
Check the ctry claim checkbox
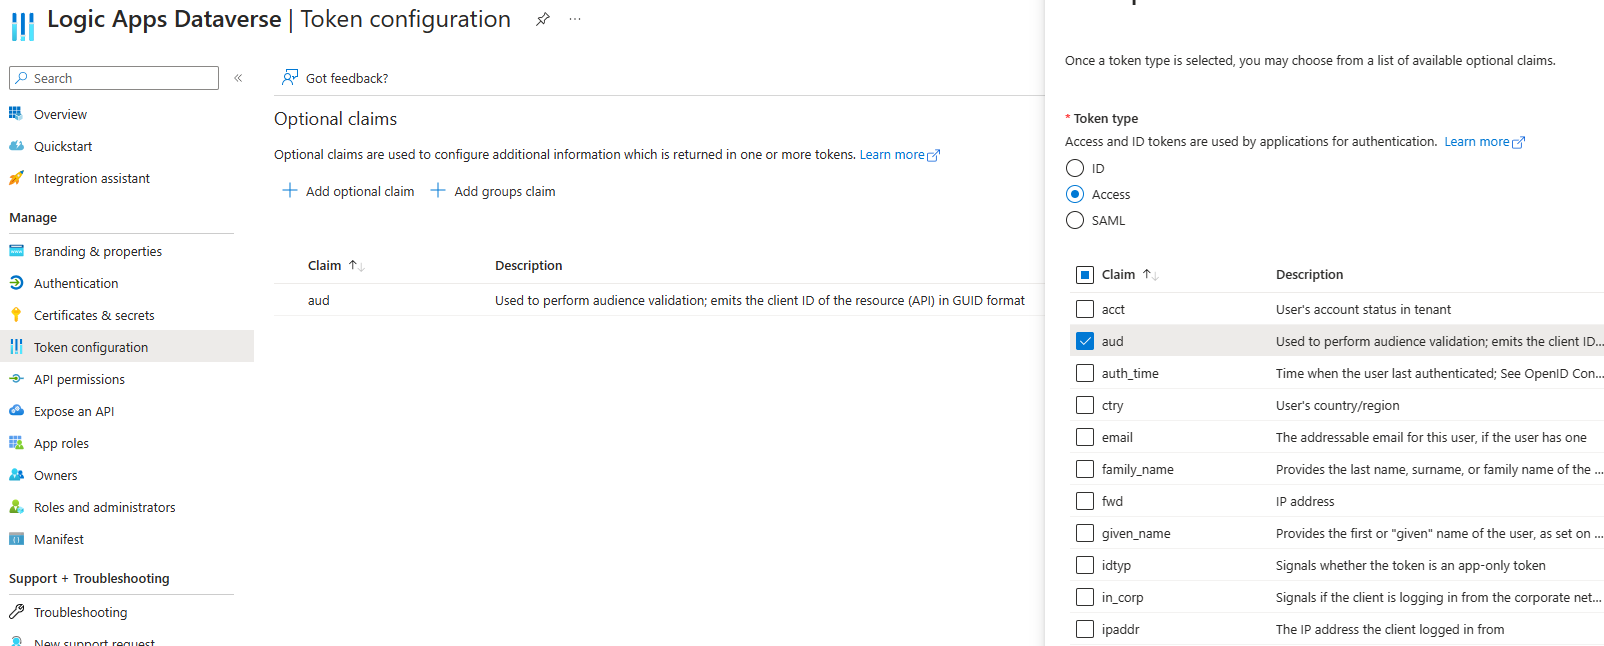pos(1085,405)
